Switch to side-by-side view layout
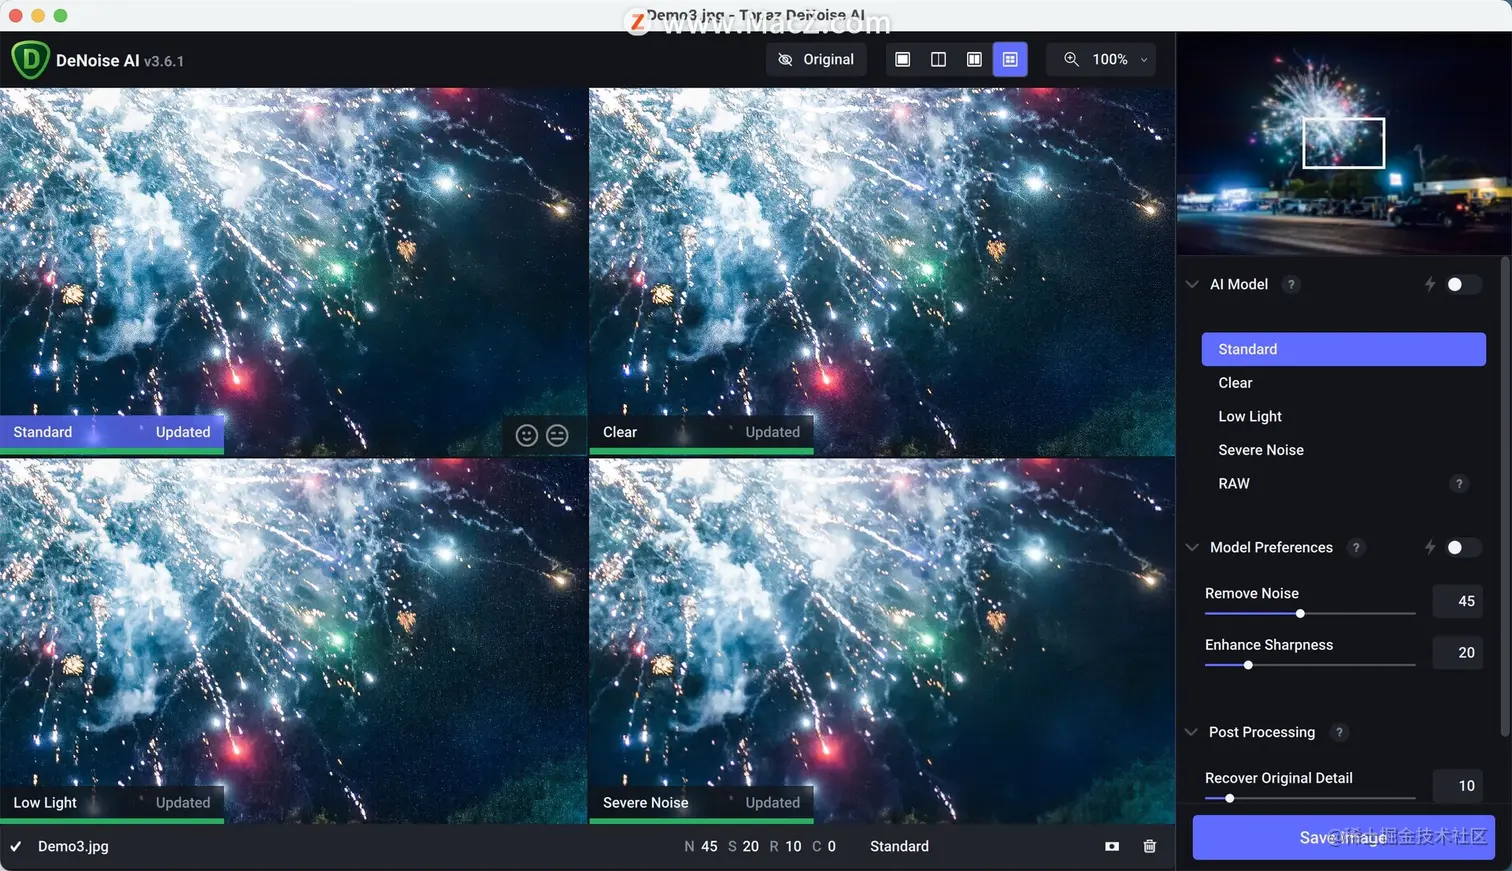Image resolution: width=1512 pixels, height=871 pixels. tap(974, 59)
